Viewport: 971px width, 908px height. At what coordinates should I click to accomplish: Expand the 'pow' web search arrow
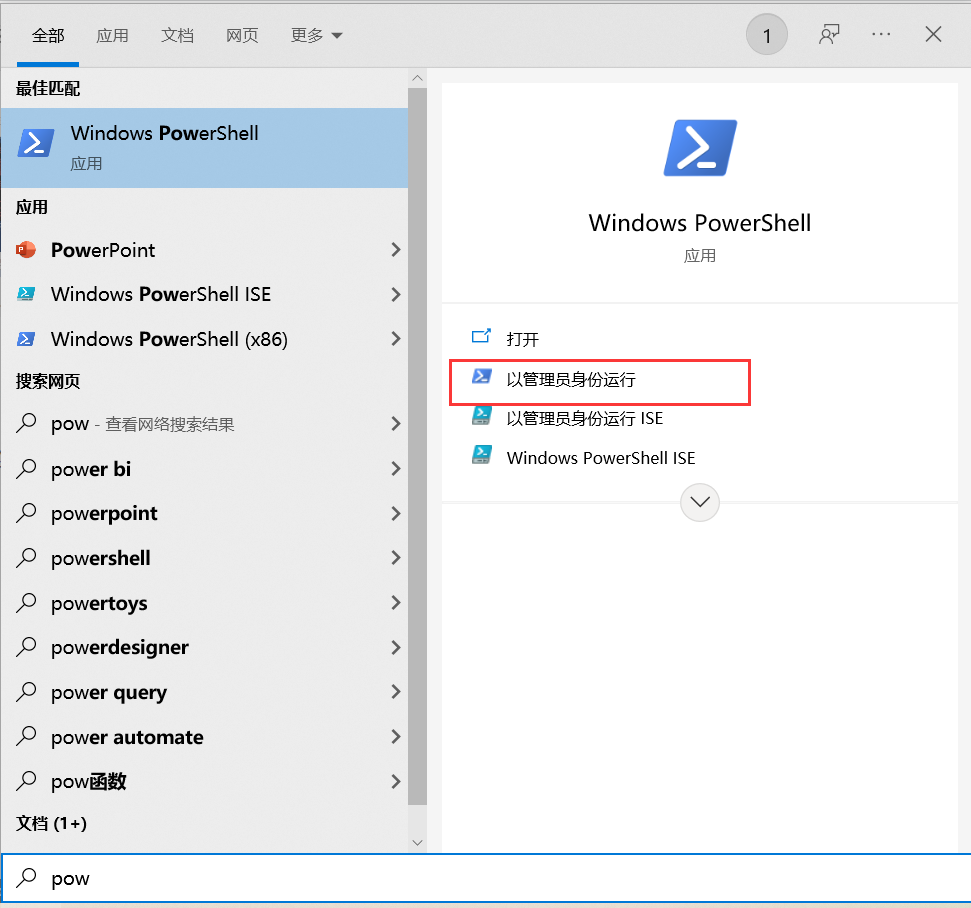(x=396, y=424)
